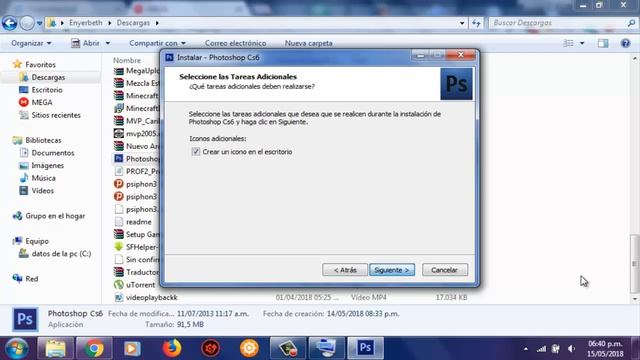Viewport: 640px width, 360px height.
Task: Select Equipo in the navigation pane
Action: click(37, 241)
